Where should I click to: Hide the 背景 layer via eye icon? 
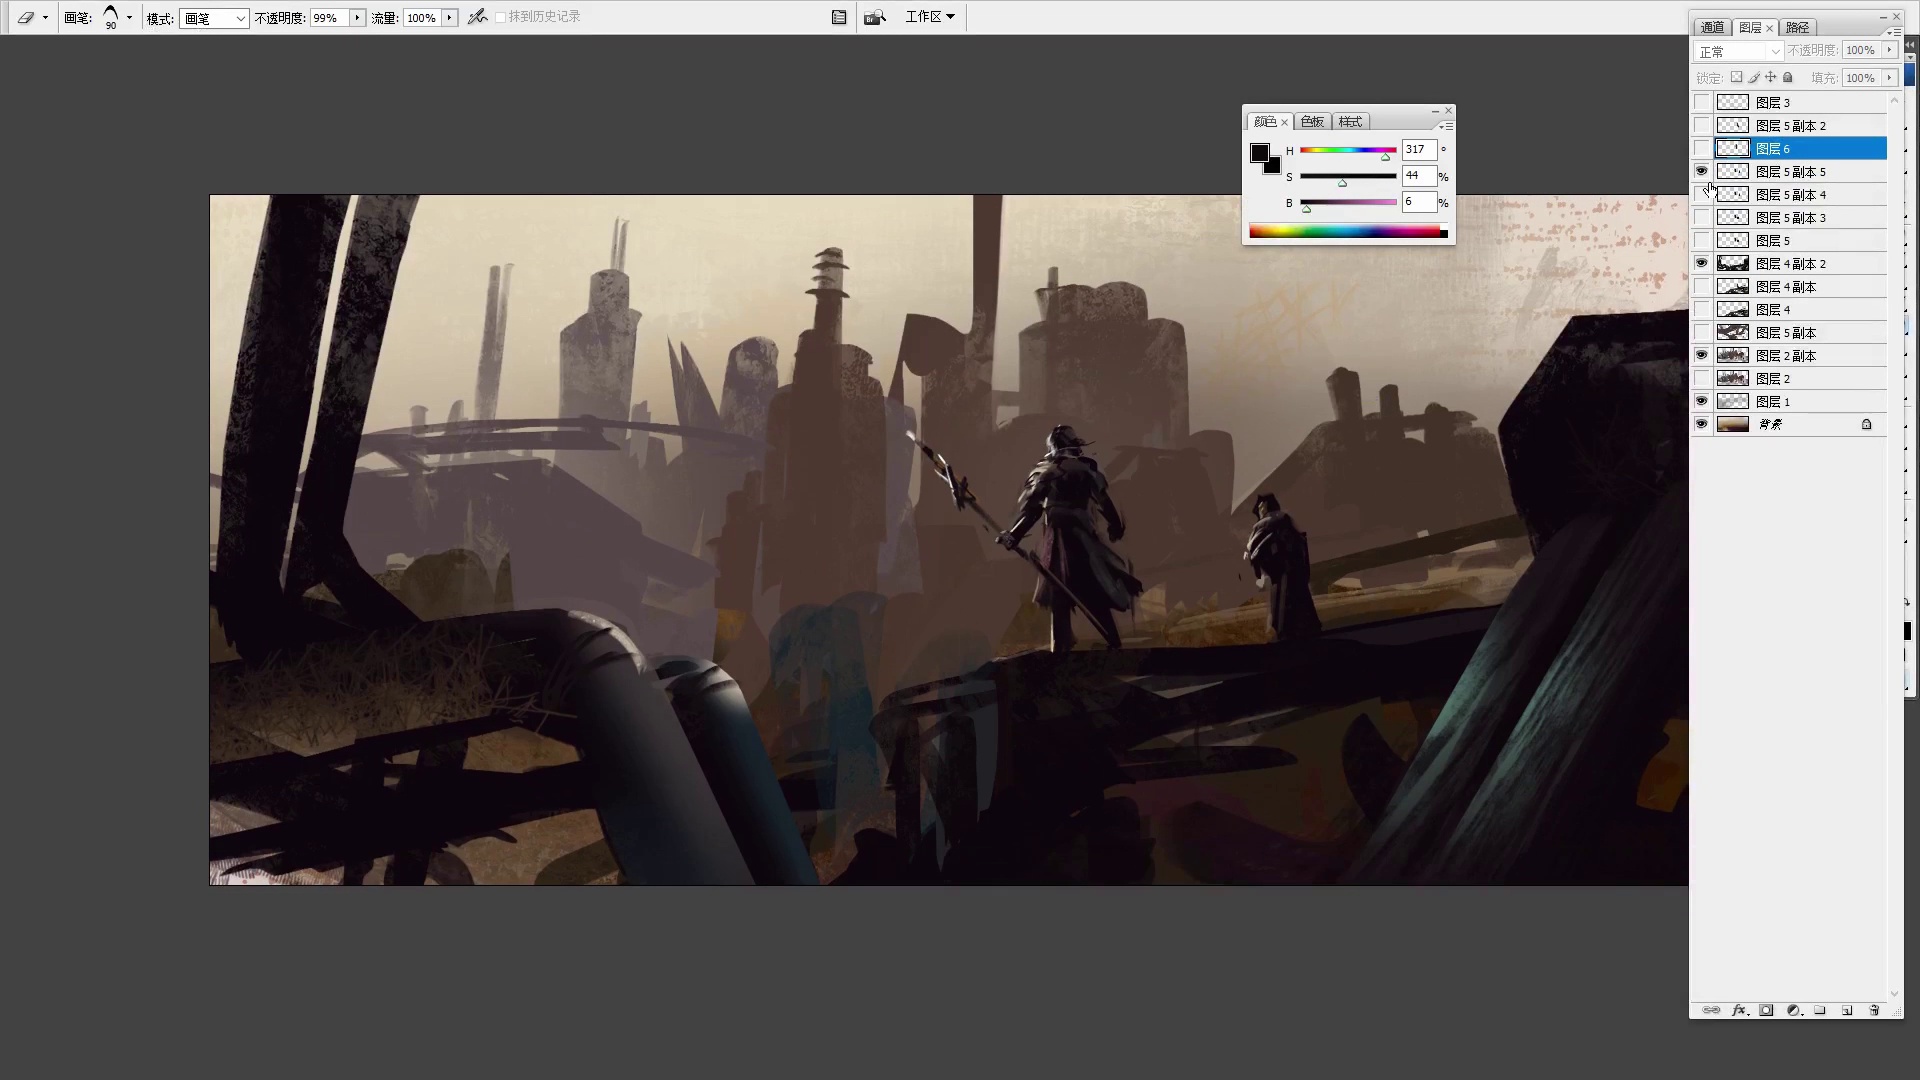coord(1701,425)
